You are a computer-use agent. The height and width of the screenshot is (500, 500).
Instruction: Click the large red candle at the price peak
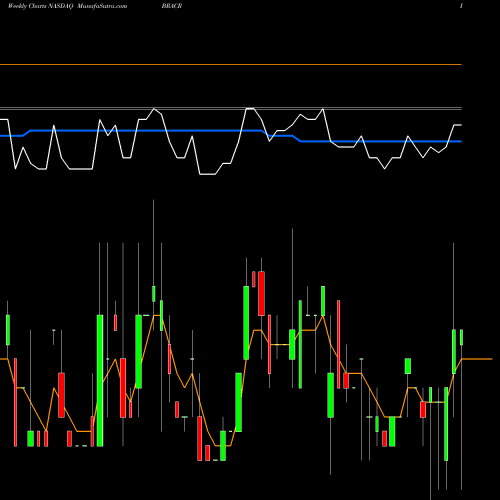tap(261, 293)
